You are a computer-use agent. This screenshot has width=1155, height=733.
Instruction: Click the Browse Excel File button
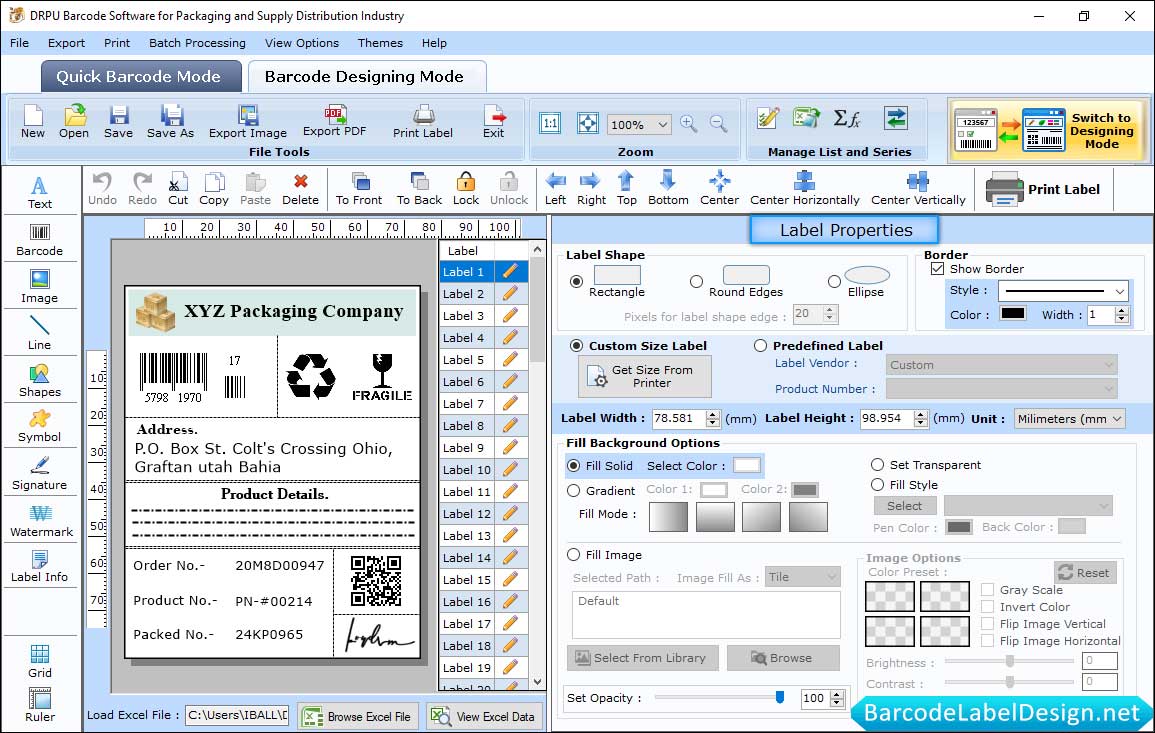point(358,716)
